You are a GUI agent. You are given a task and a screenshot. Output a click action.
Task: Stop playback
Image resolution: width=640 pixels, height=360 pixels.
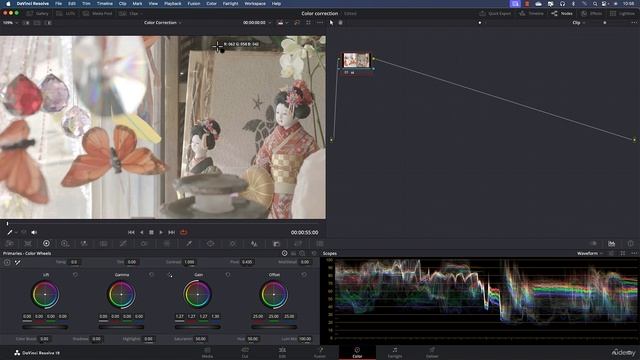[151, 232]
